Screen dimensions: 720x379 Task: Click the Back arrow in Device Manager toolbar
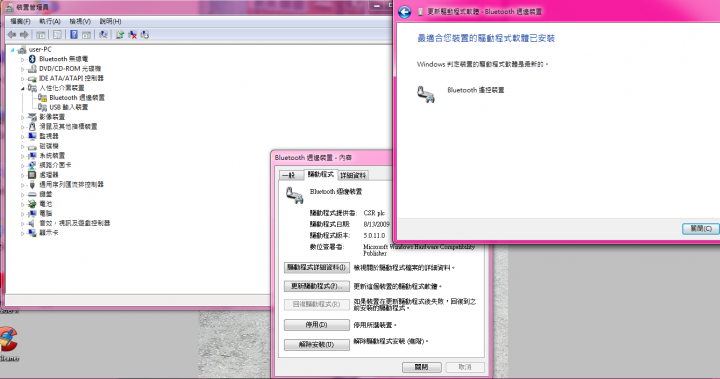12,34
